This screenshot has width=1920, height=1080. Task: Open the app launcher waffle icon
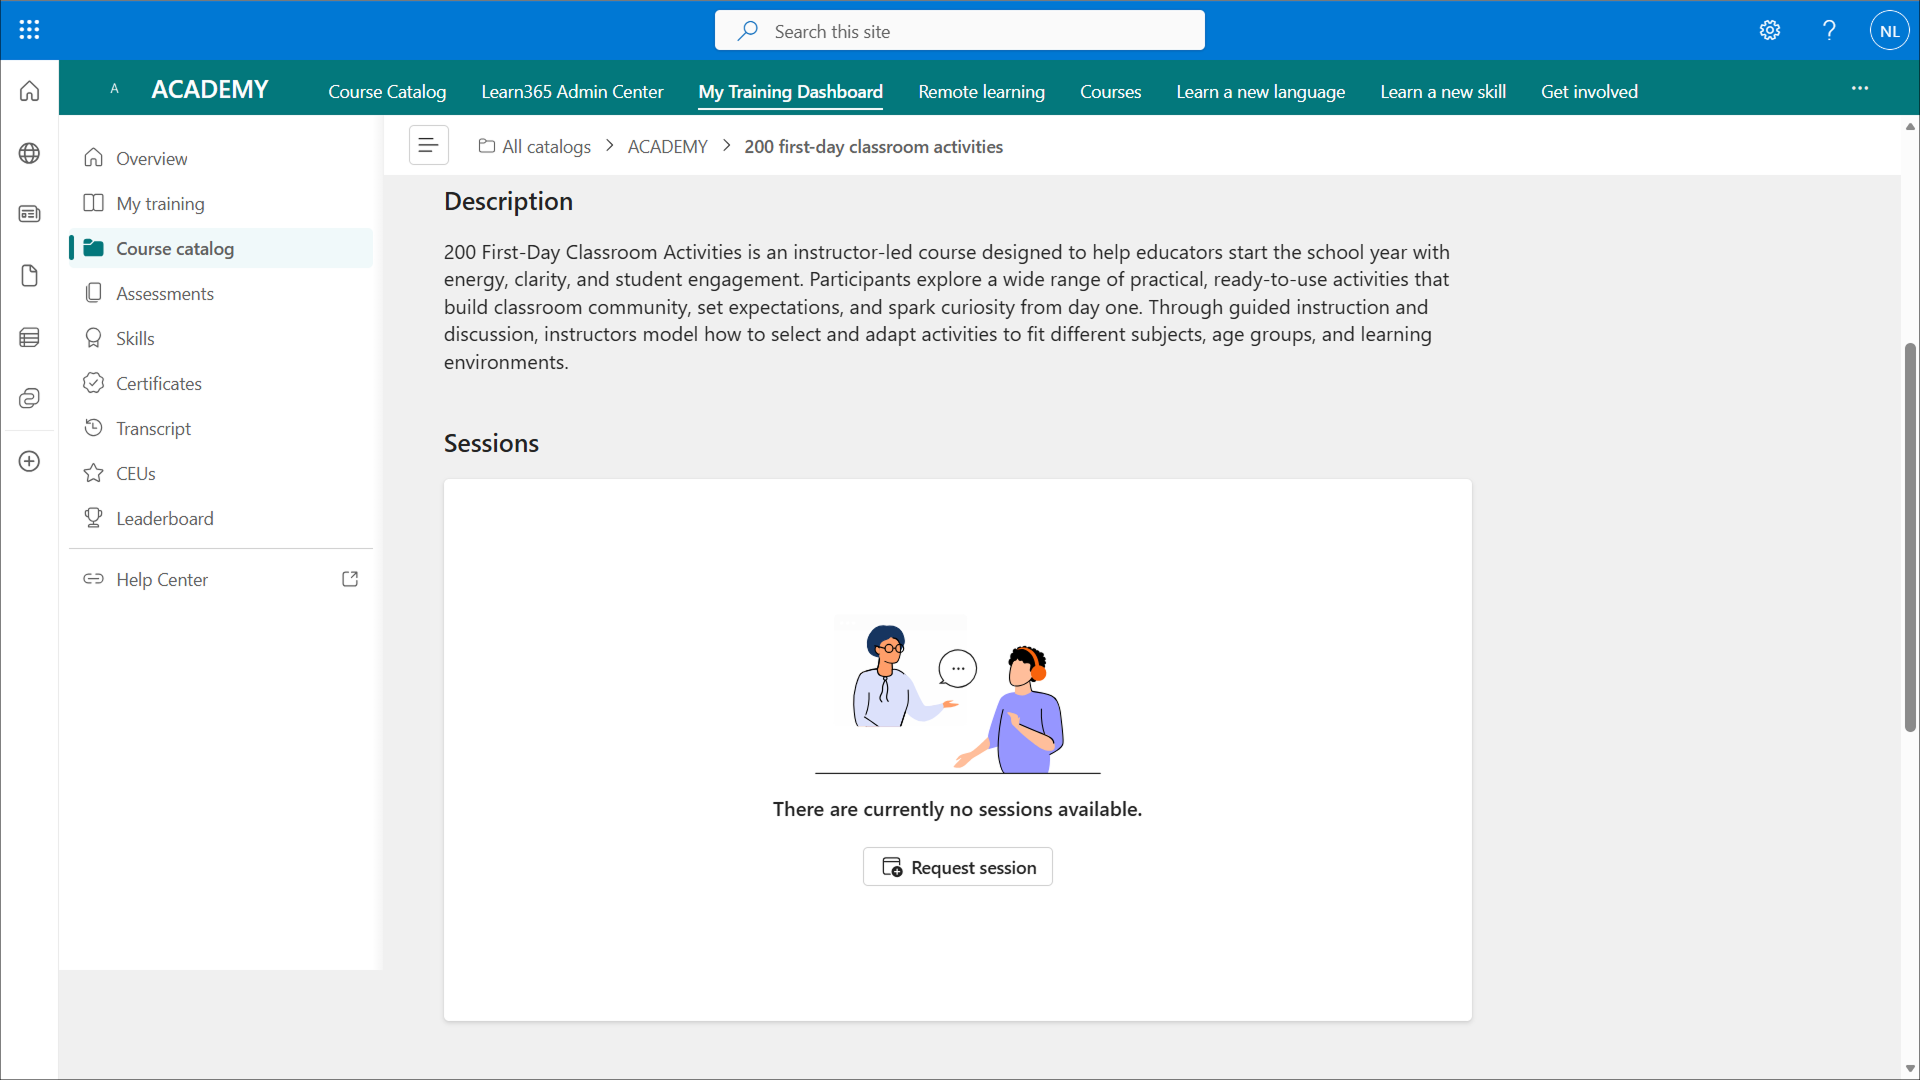[29, 30]
